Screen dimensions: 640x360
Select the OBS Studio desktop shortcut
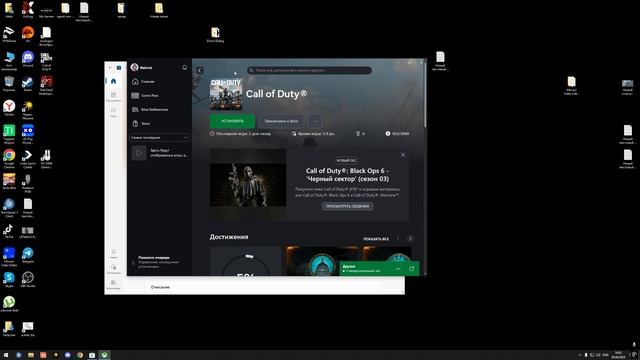[28, 280]
